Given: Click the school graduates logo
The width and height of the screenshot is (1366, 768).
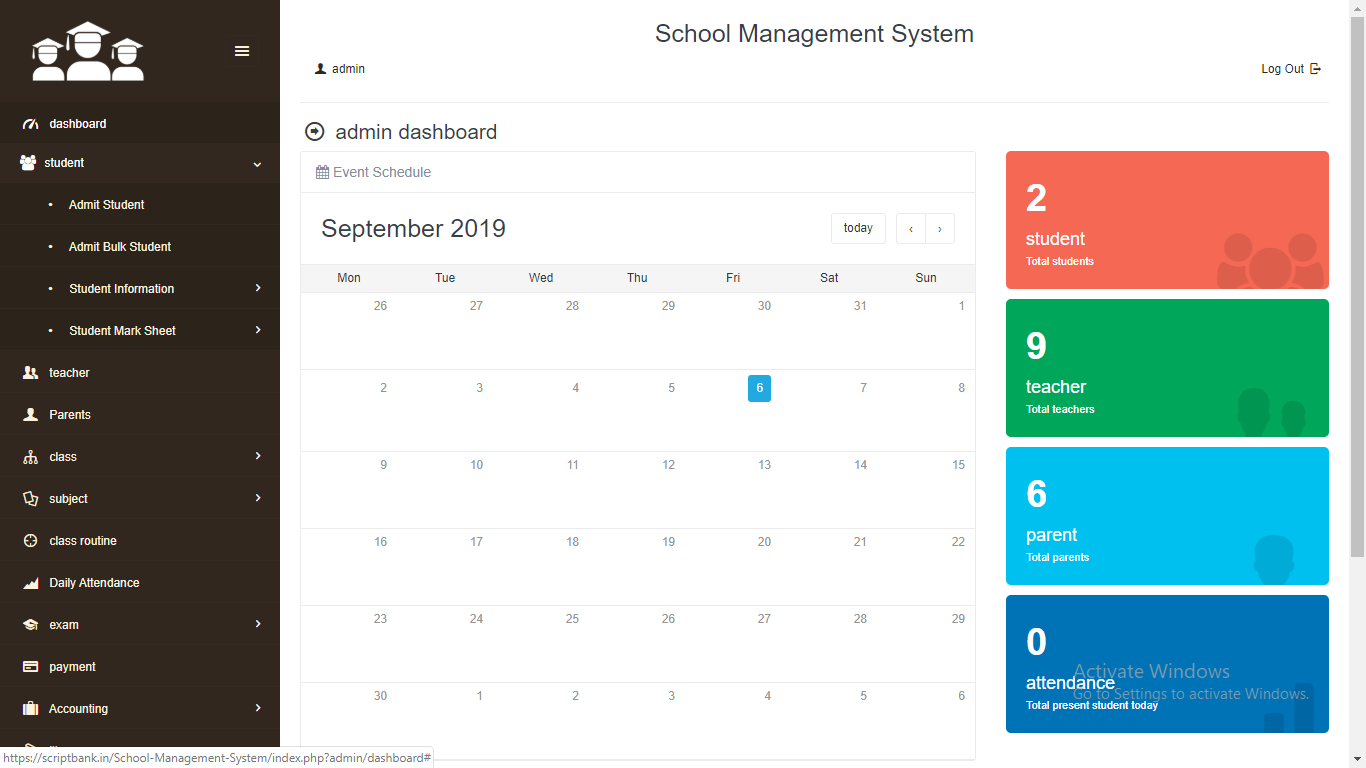Looking at the screenshot, I should [88, 52].
